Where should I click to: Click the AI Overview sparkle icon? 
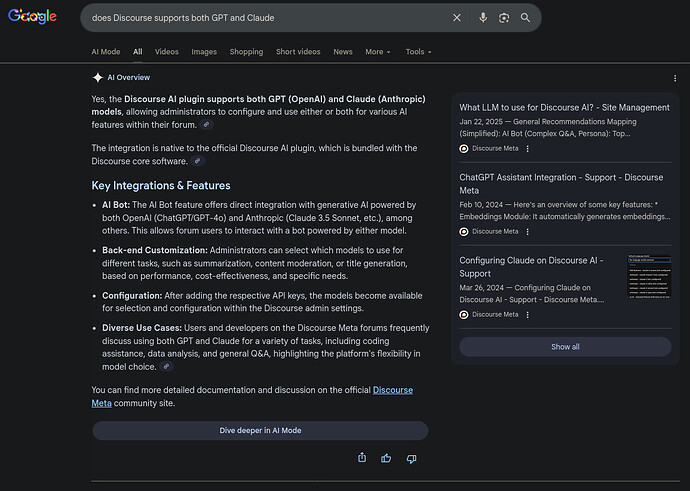tap(98, 77)
